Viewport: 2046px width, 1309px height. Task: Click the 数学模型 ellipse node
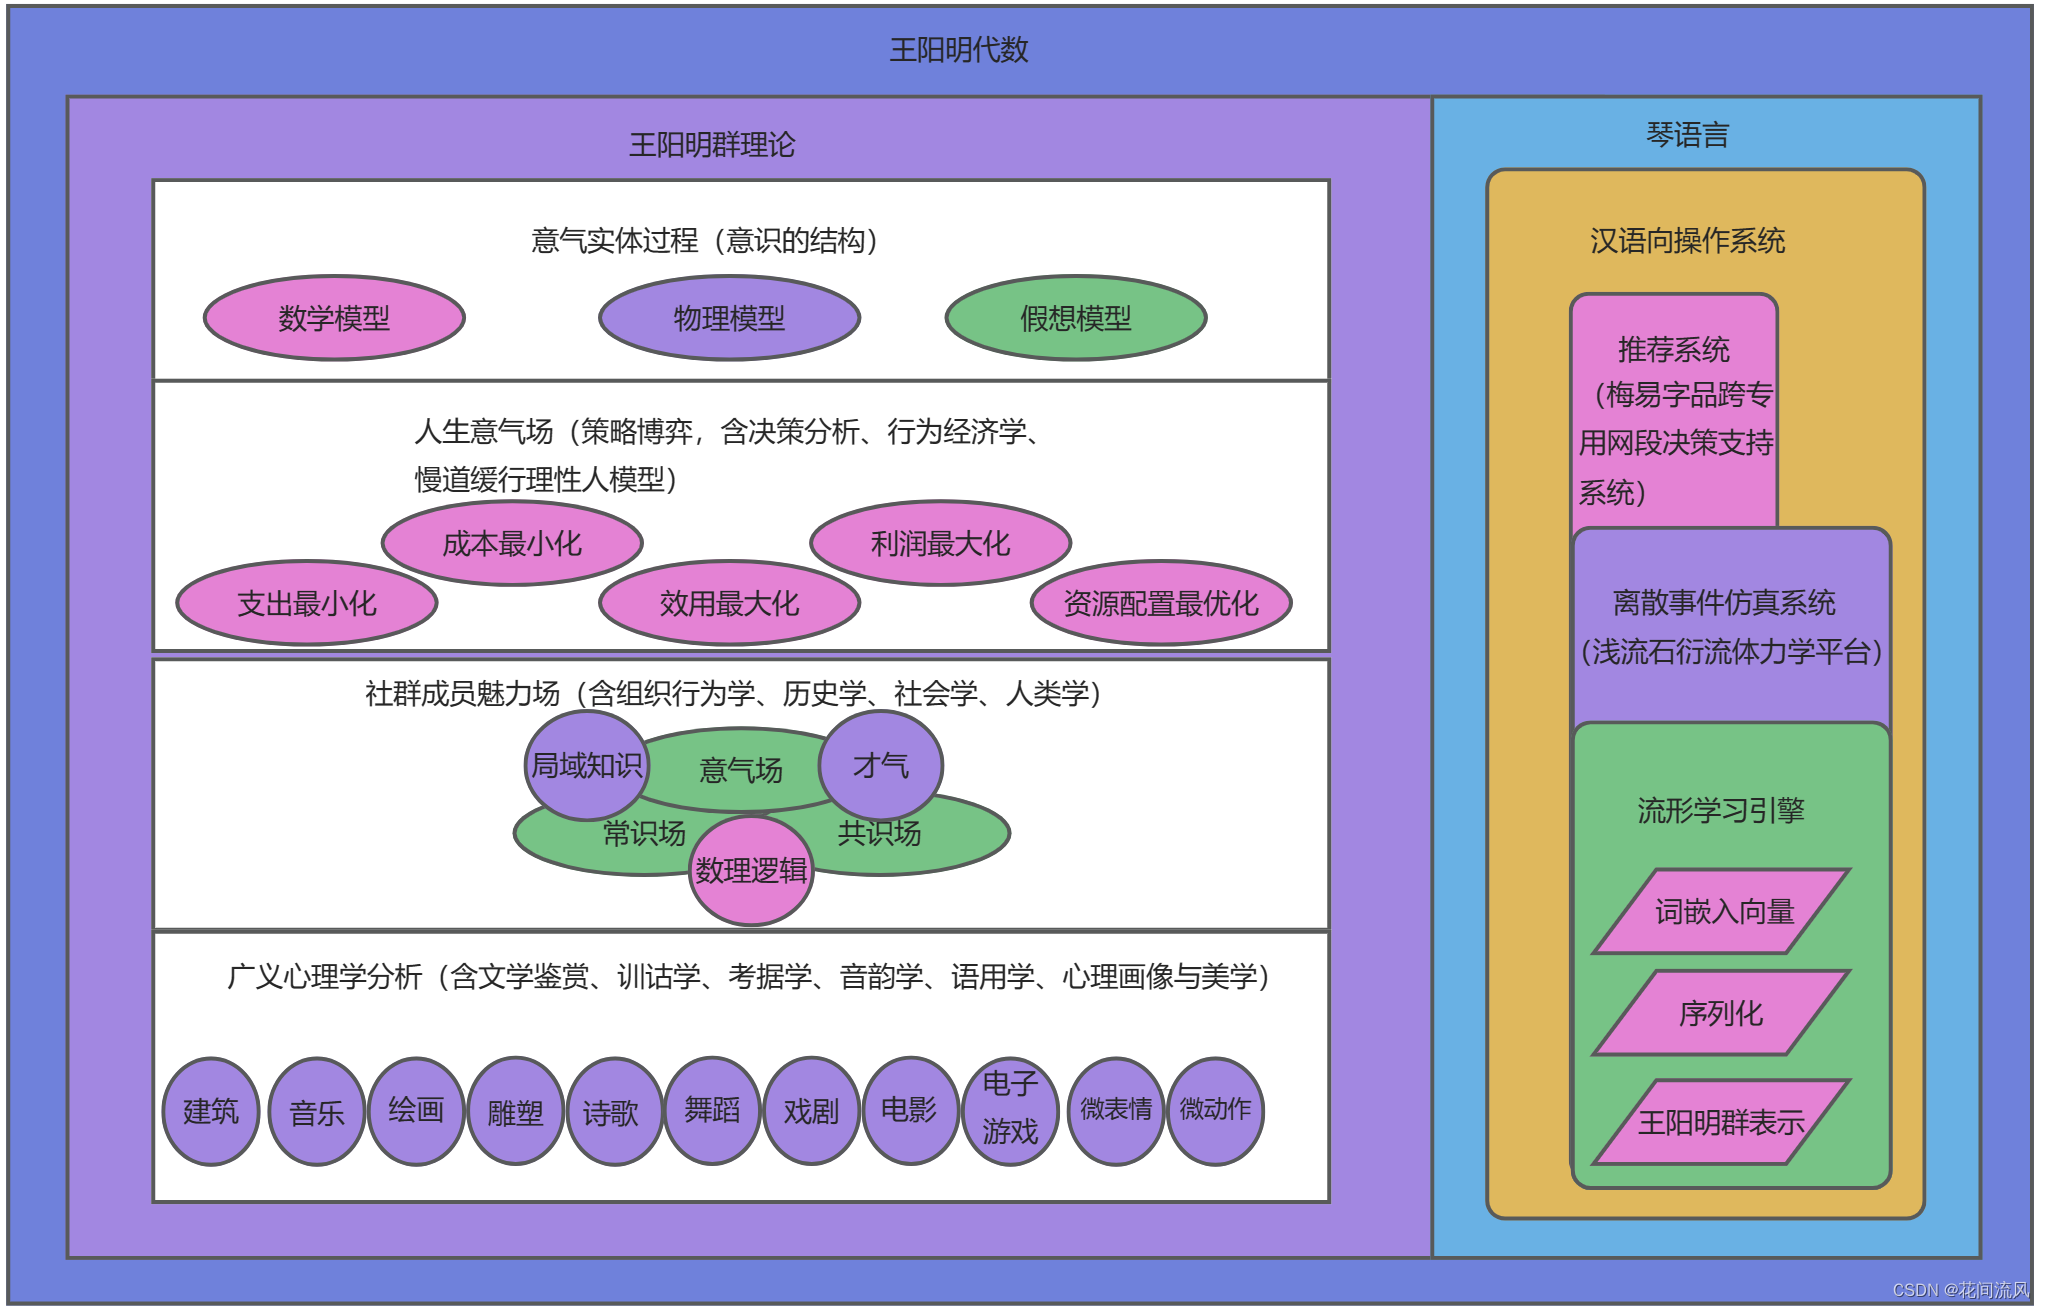(334, 318)
